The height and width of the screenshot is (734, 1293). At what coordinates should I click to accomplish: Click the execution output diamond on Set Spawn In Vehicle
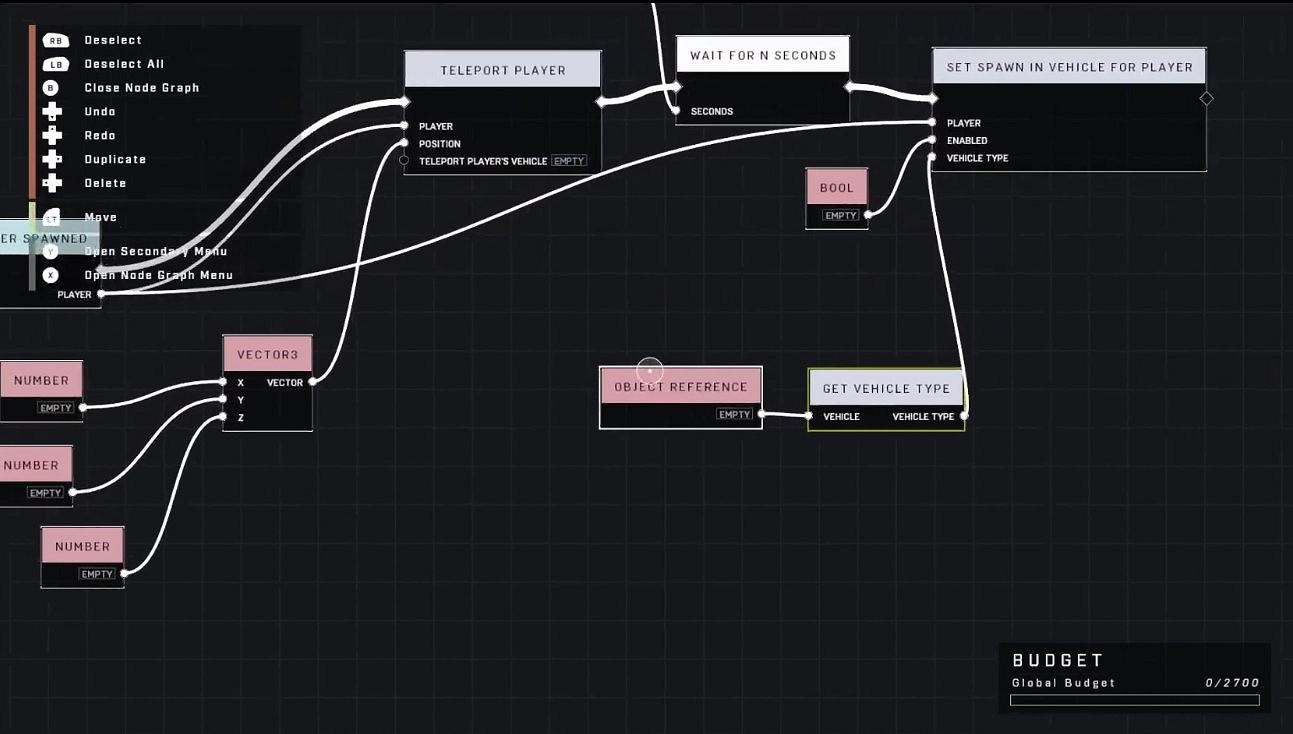(x=1206, y=98)
